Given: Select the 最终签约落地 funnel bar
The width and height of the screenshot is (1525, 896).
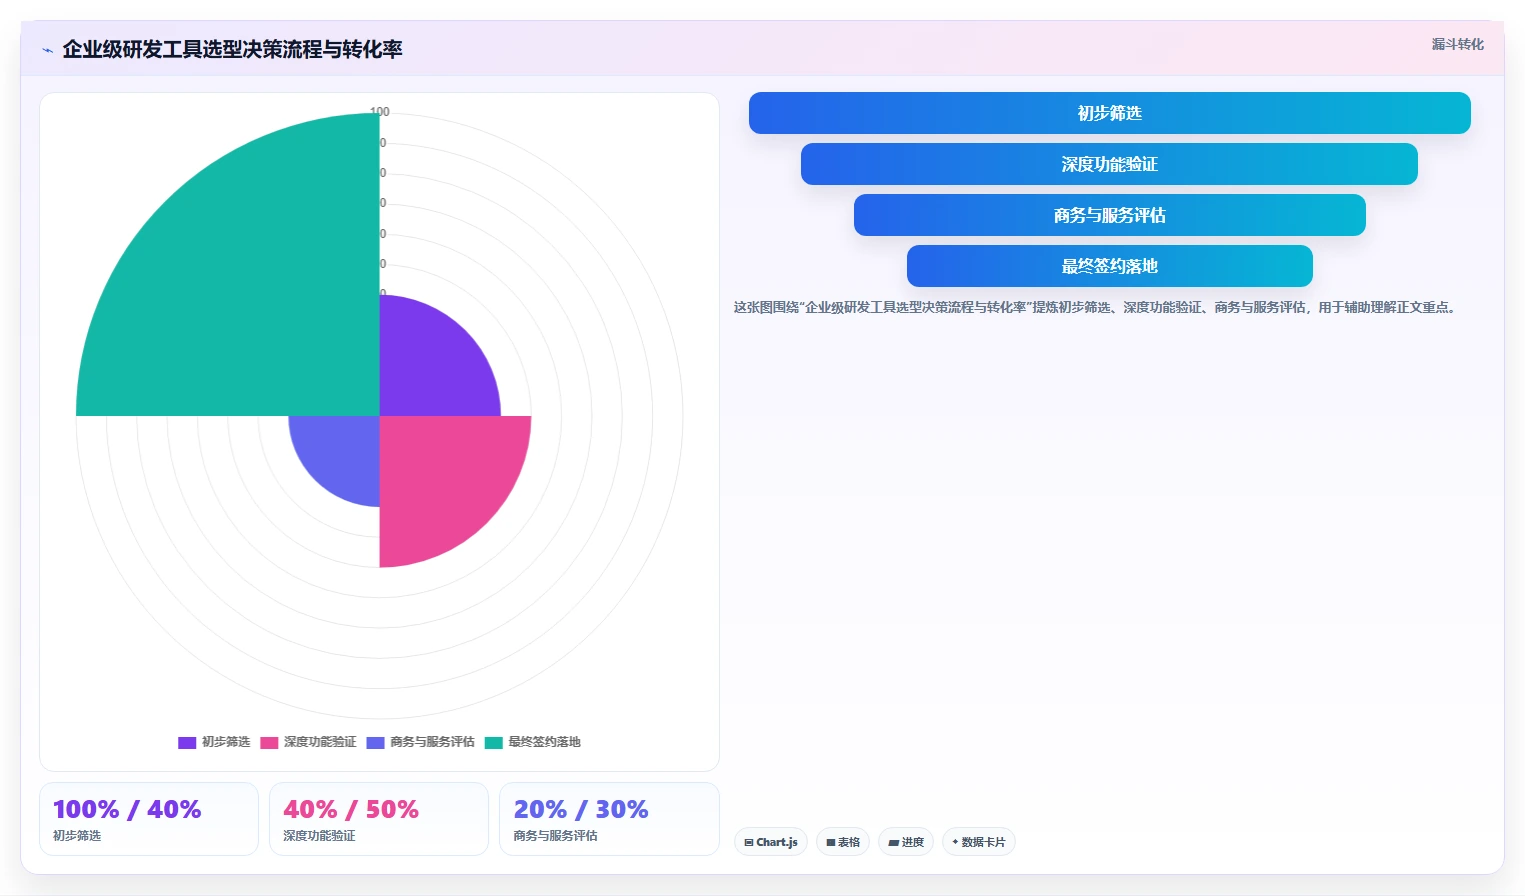Looking at the screenshot, I should (x=1109, y=266).
